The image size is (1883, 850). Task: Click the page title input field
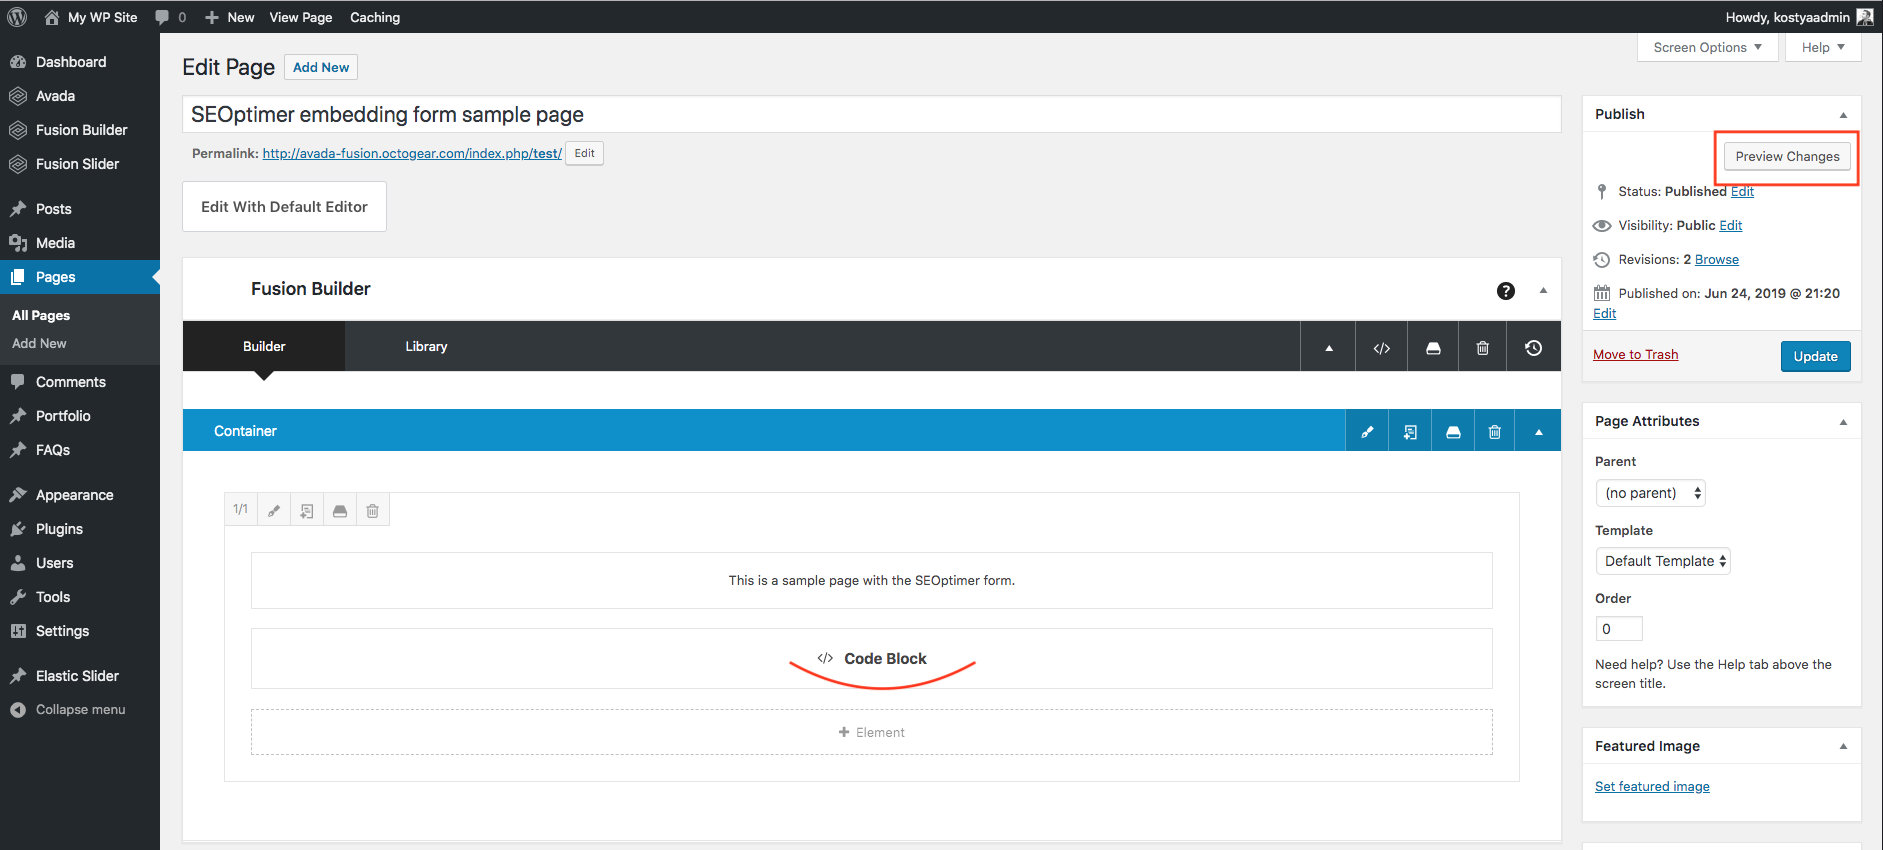tap(870, 114)
